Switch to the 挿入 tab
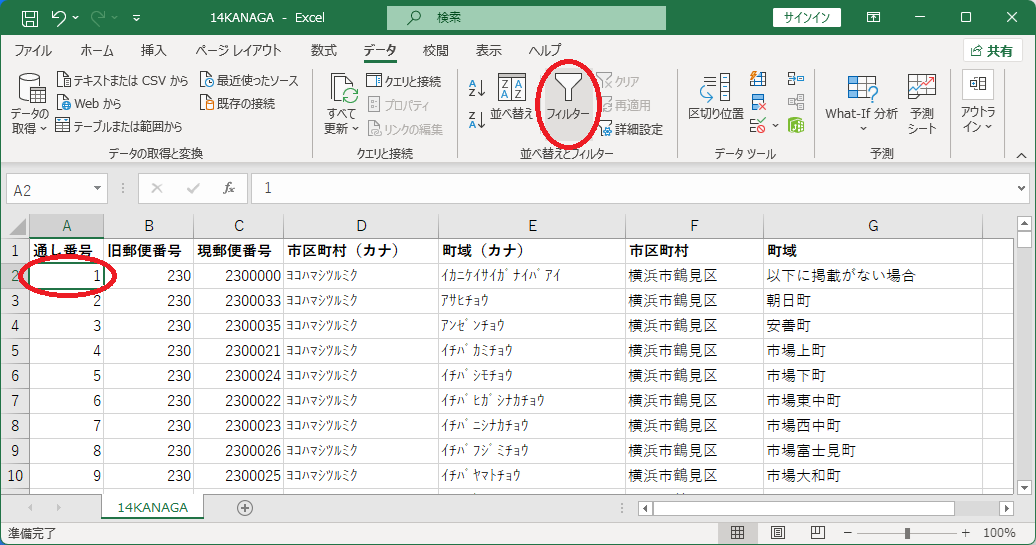Screen dimensions: 1036x545 pos(153,50)
